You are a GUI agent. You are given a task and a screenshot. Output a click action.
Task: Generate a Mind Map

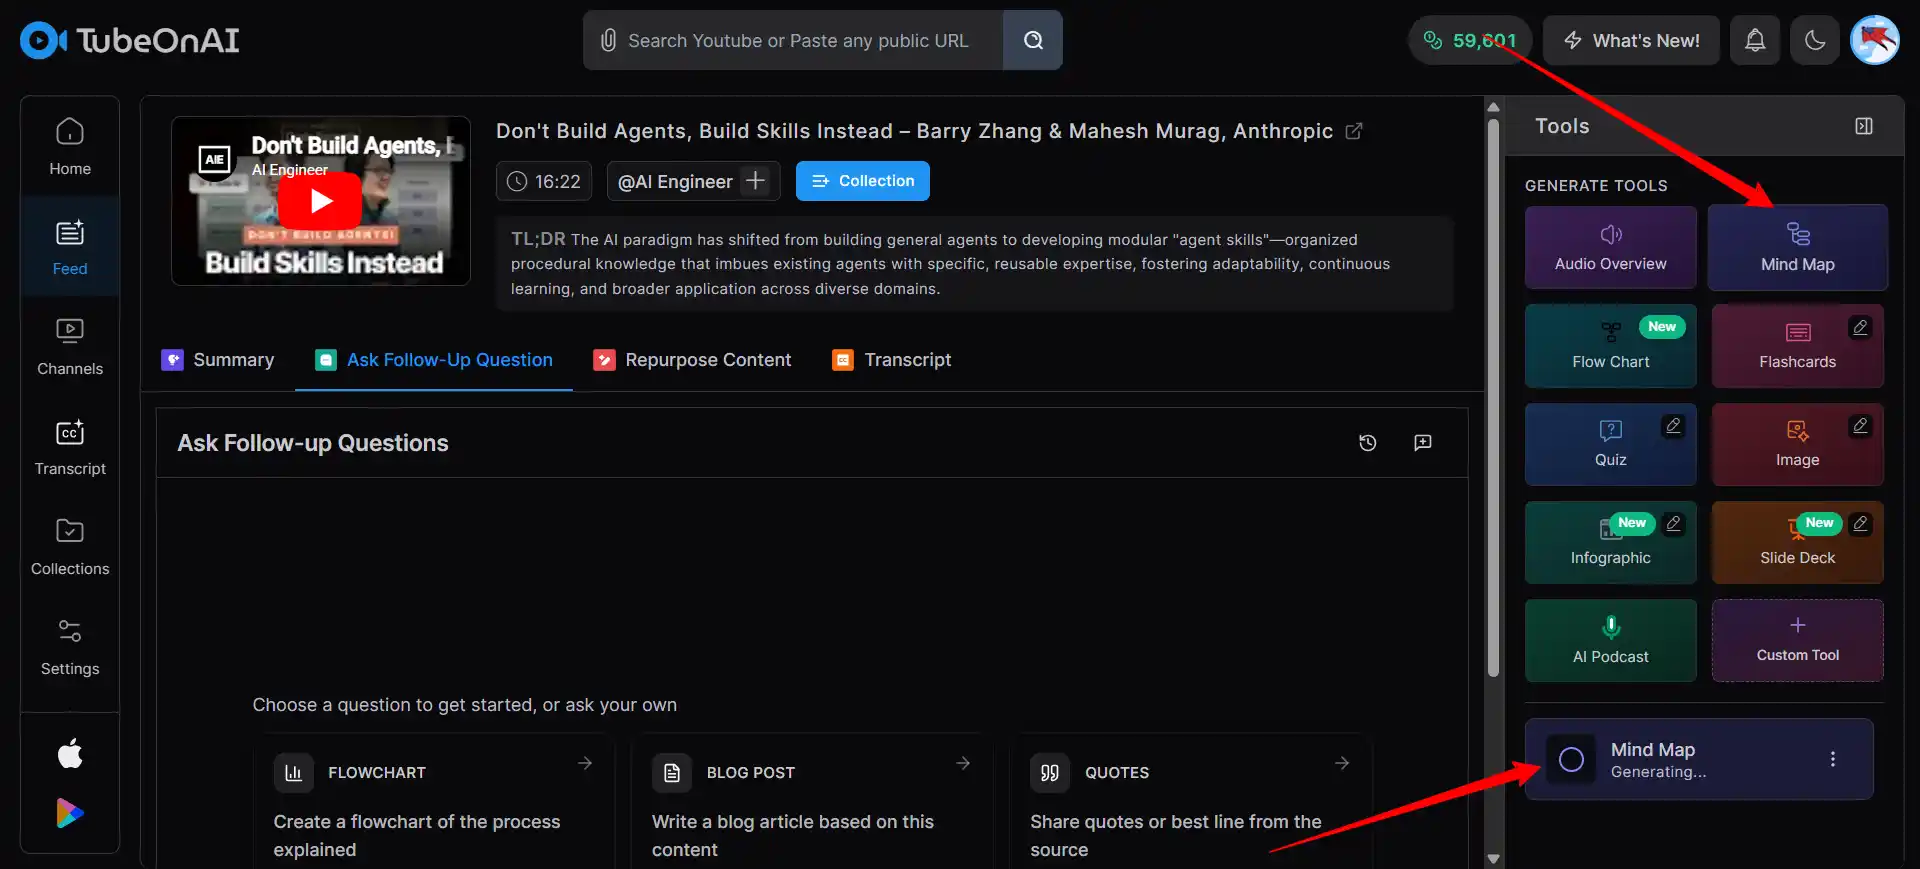click(x=1798, y=248)
